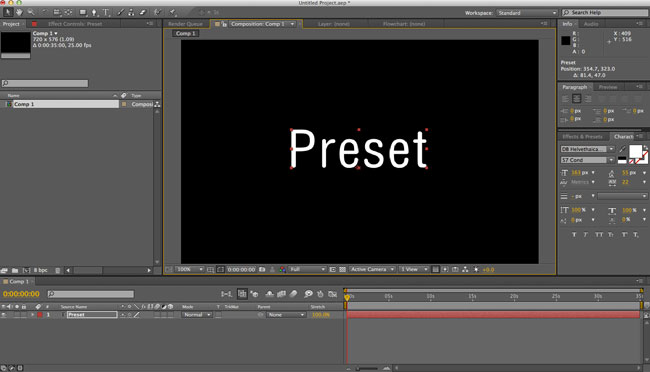Switch to Effect Controls: Preset tab
The height and width of the screenshot is (372, 650).
click(75, 24)
